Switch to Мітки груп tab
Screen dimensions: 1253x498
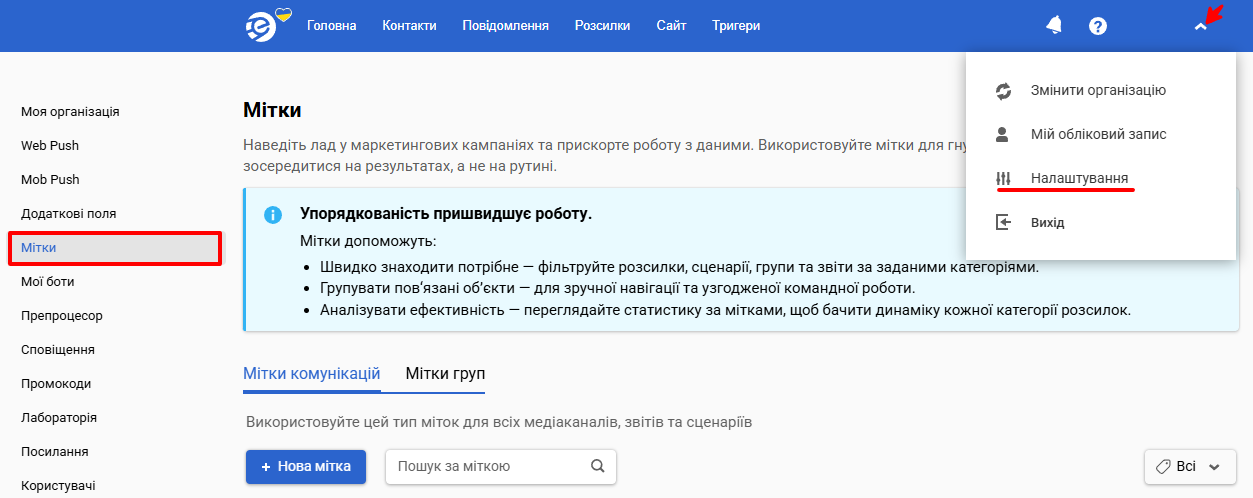tap(445, 373)
